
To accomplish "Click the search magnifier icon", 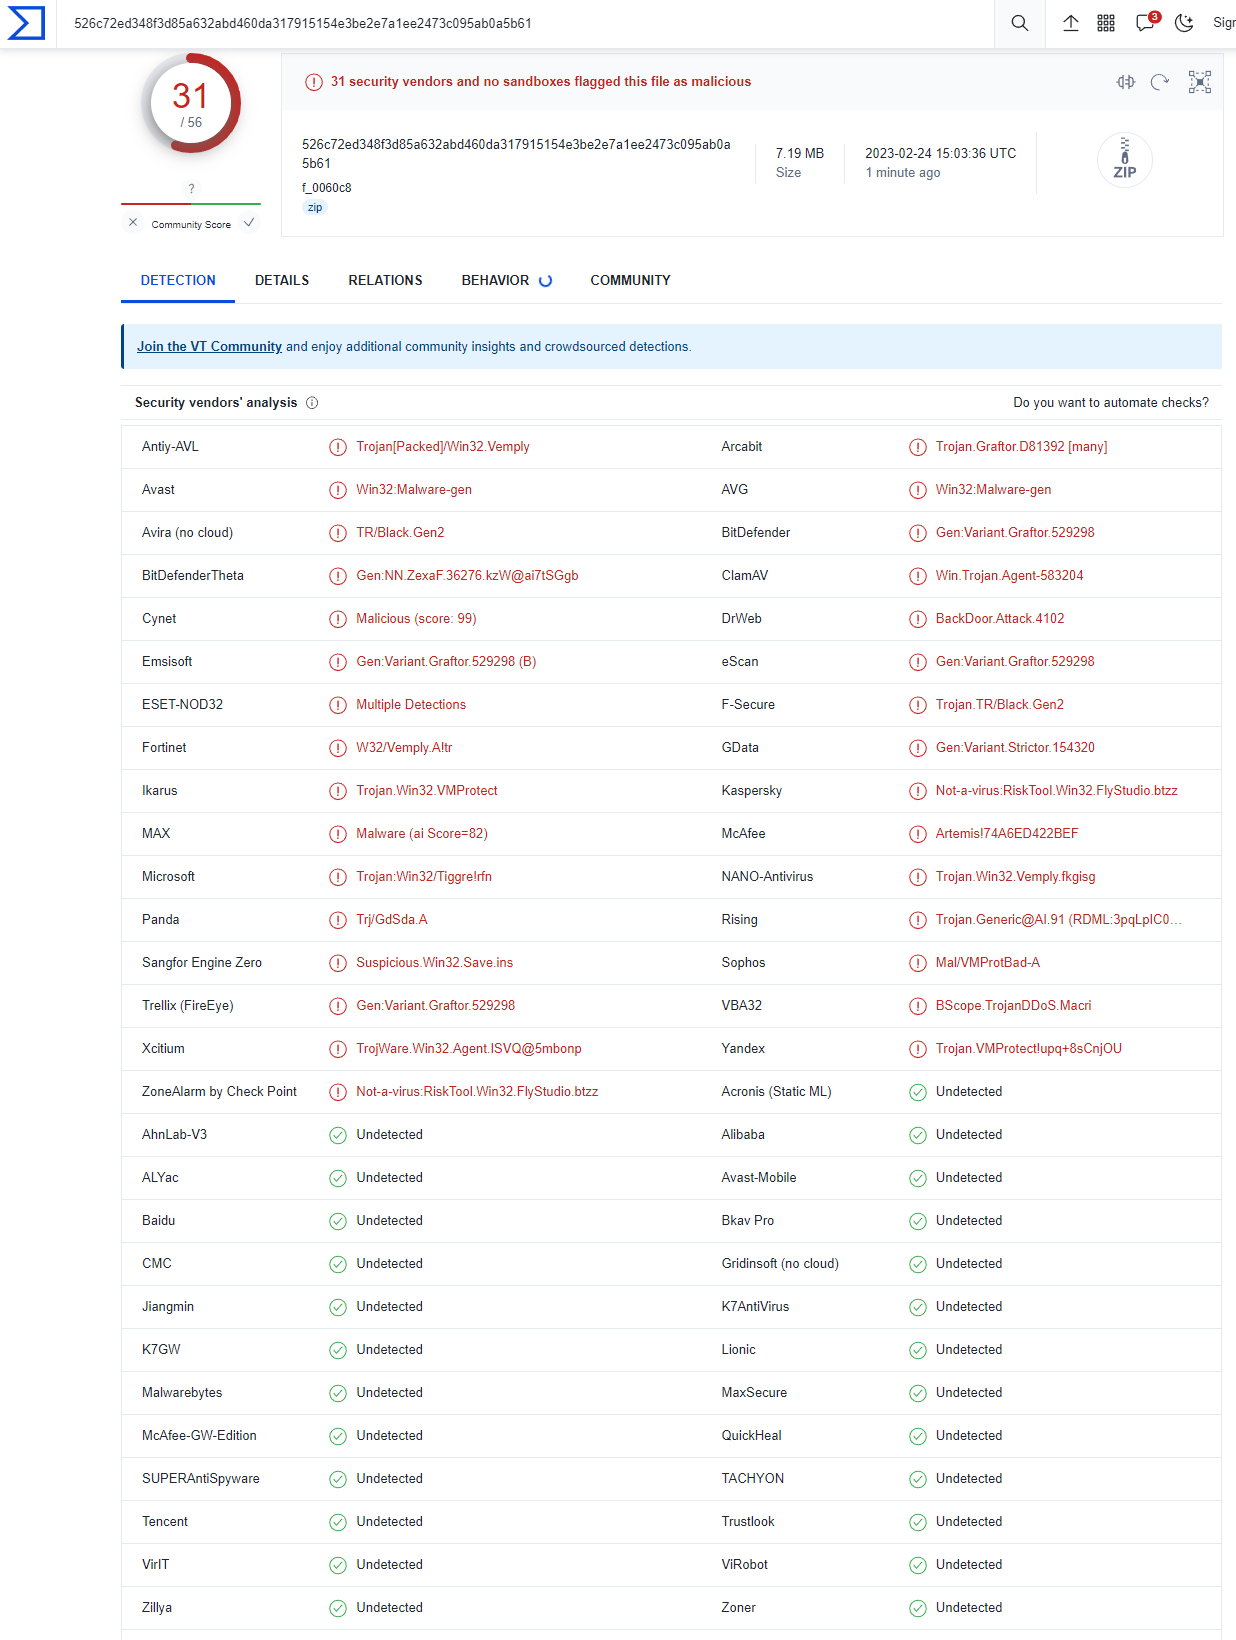I will pyautogui.click(x=1019, y=23).
